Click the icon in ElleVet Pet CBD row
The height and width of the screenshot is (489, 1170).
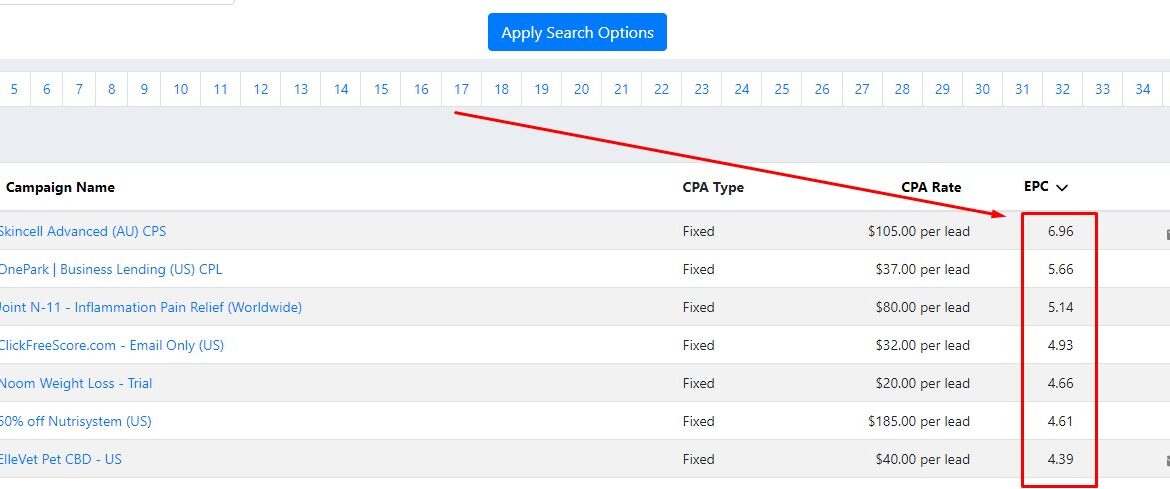click(1167, 461)
